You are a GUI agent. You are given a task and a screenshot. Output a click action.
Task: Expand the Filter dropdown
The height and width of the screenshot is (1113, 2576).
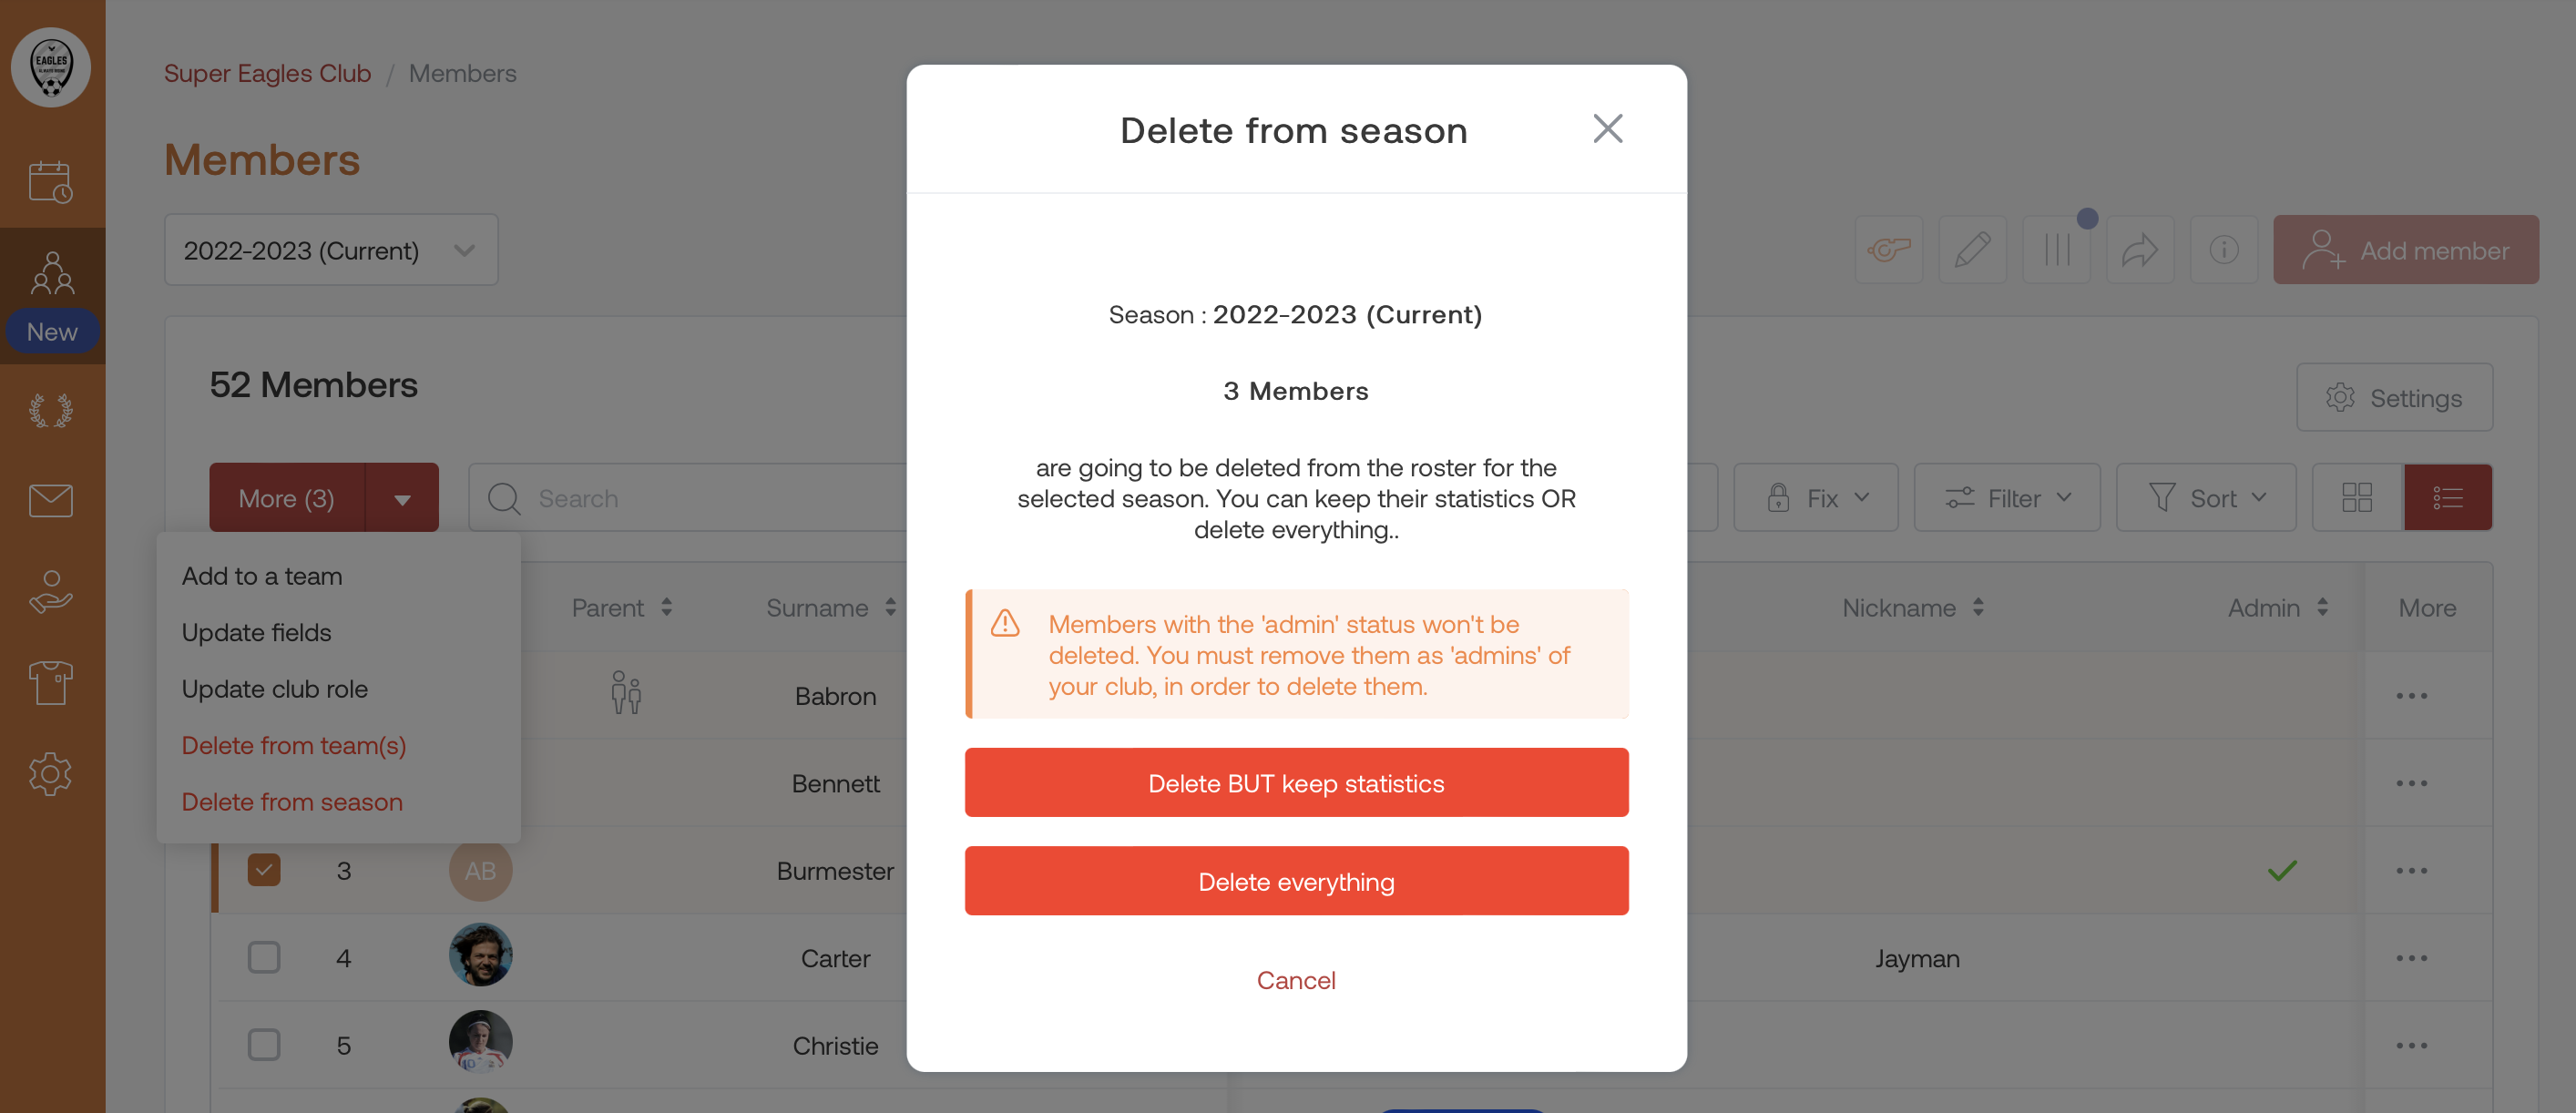(x=2006, y=498)
